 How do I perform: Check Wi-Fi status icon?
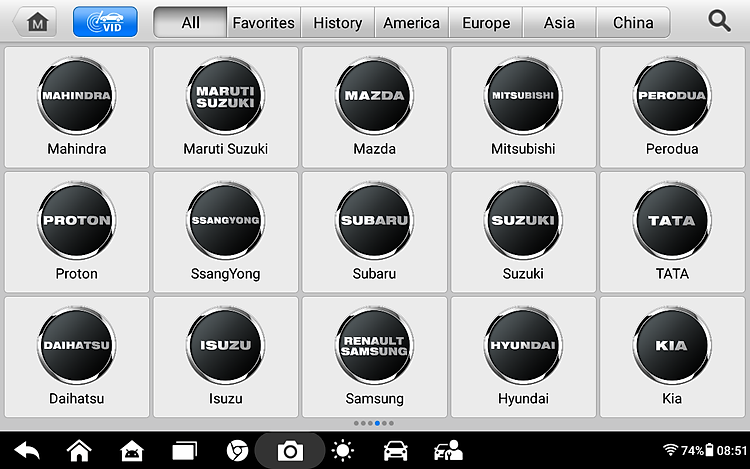[x=671, y=450]
